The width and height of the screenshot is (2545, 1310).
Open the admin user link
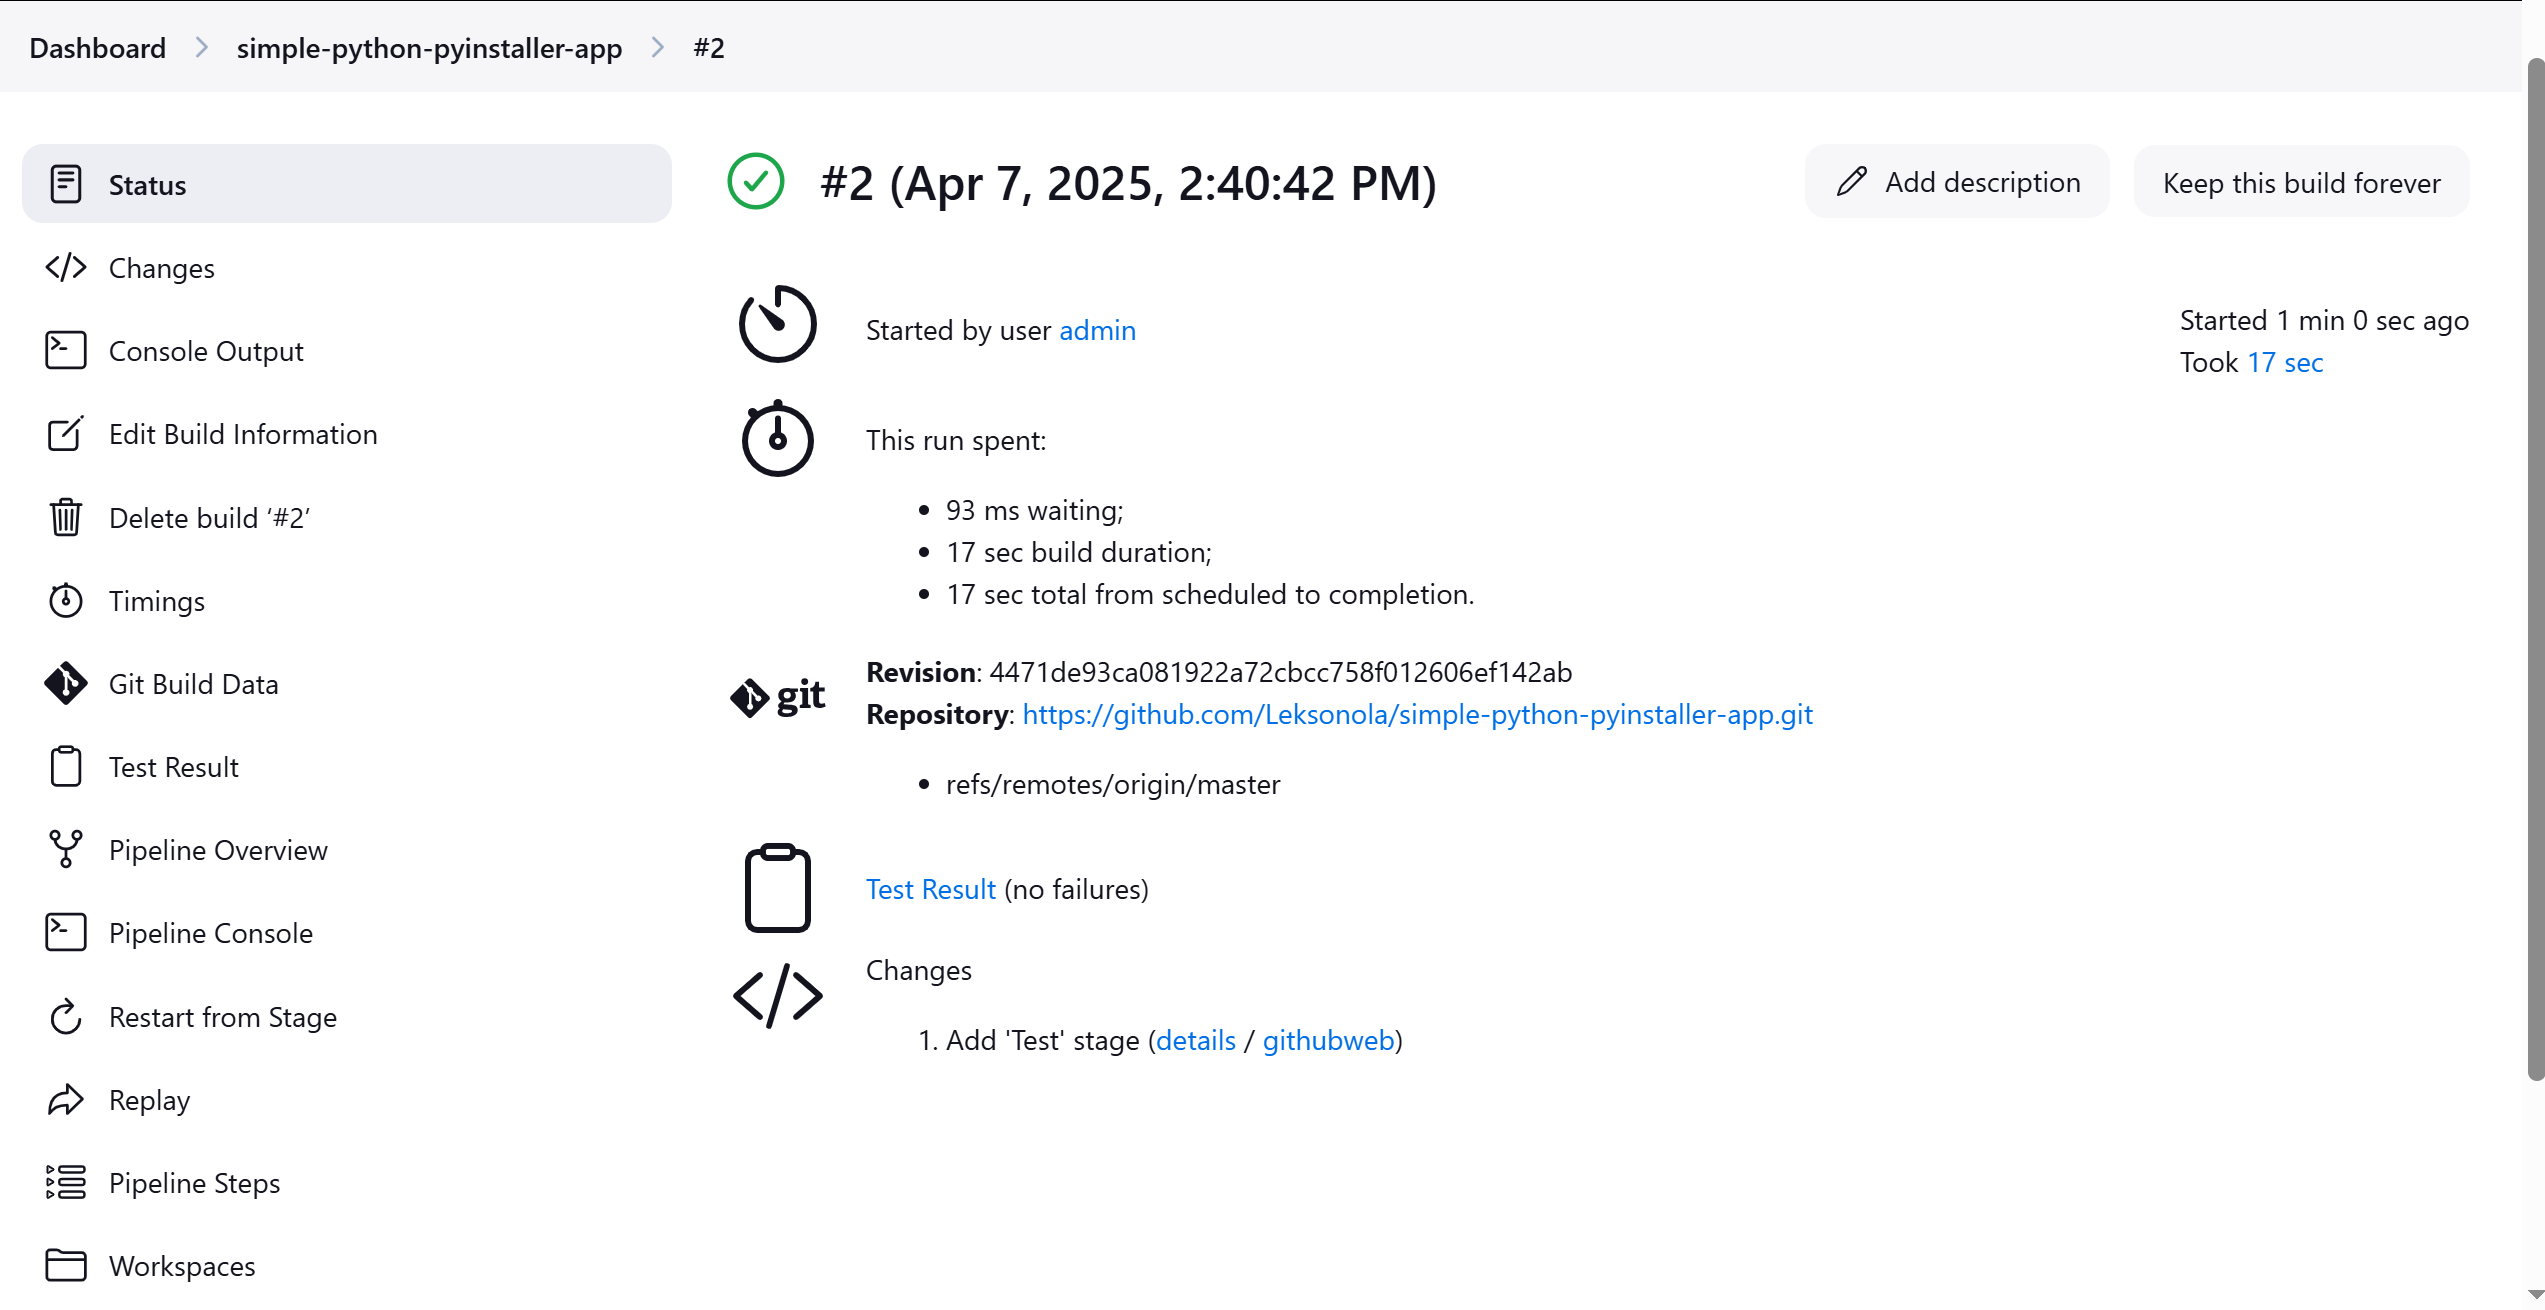point(1097,330)
